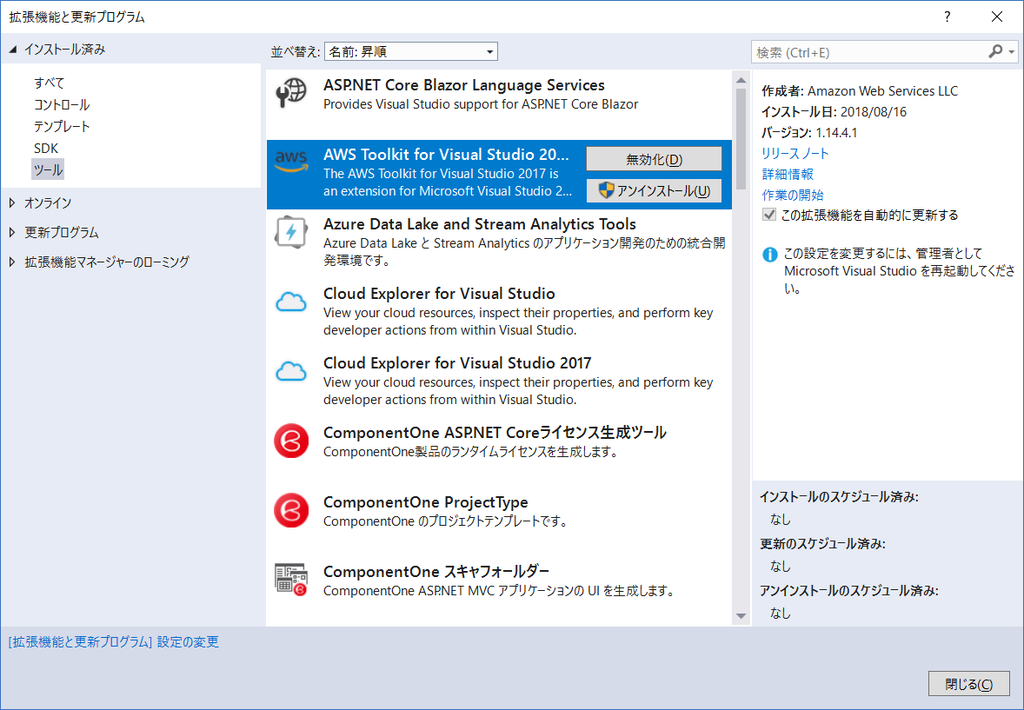Open the 詳細情報 link
This screenshot has width=1024, height=710.
(x=788, y=174)
